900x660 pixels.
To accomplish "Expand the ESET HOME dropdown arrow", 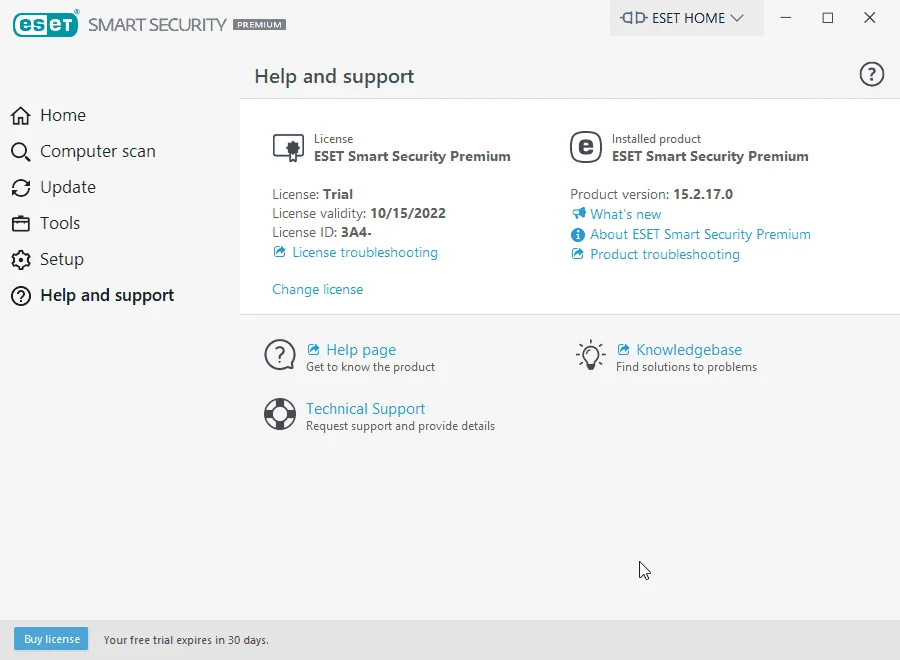I will click(x=737, y=18).
